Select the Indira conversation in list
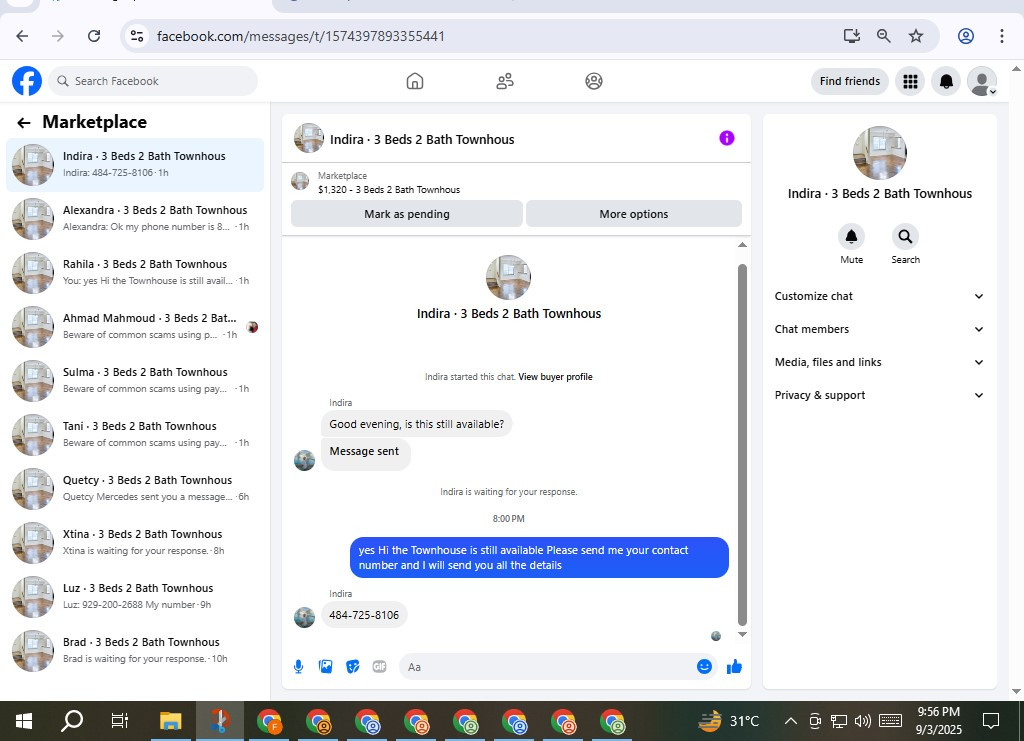The image size is (1024, 741). coord(135,165)
